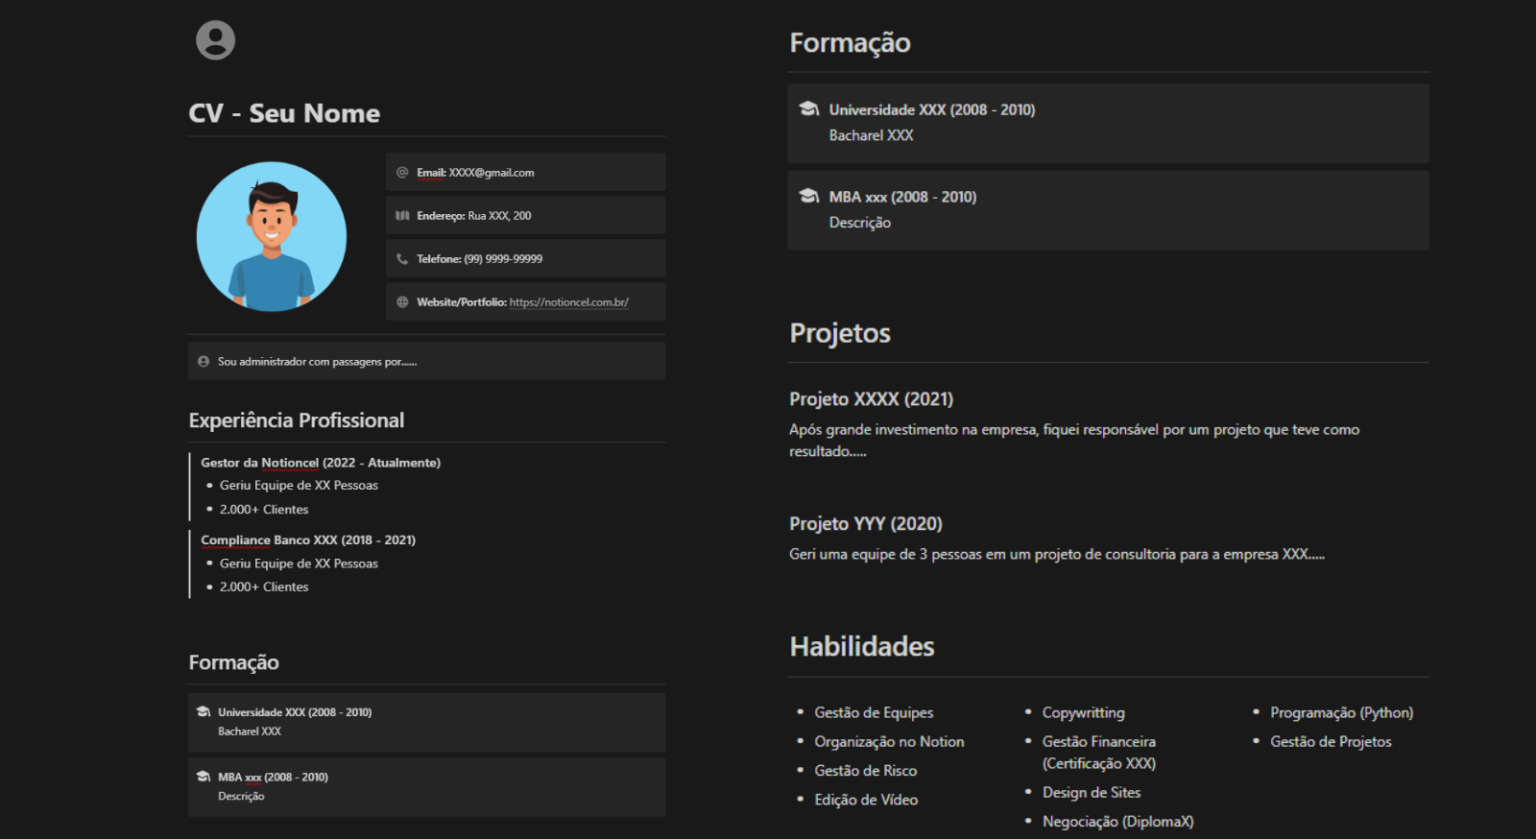Click the Geri uma equipe de 3 pessoas paragraph
This screenshot has width=1536, height=839.
[x=1057, y=554]
